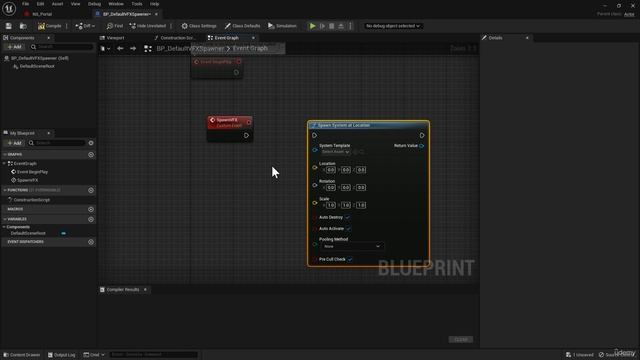Switch to the Construction Script tab
The height and width of the screenshot is (360, 640).
pyautogui.click(x=177, y=38)
